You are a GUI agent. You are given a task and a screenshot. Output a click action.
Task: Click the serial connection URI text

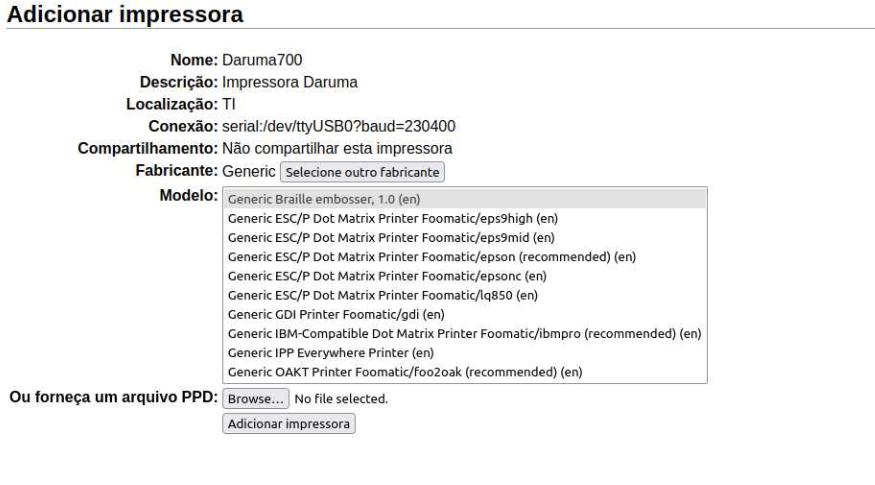[339, 126]
